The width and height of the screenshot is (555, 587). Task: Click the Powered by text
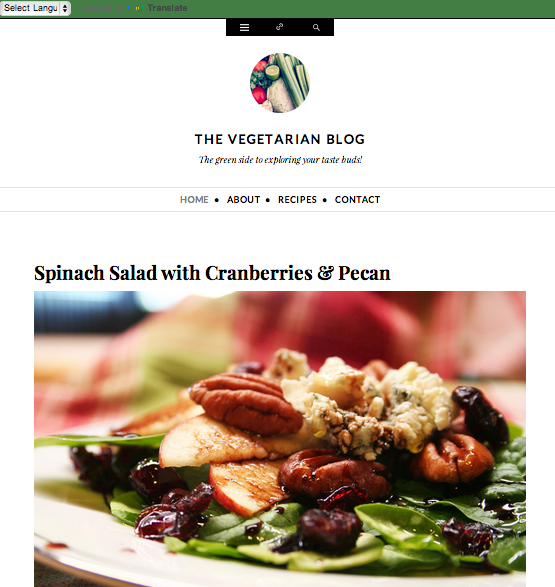(101, 8)
